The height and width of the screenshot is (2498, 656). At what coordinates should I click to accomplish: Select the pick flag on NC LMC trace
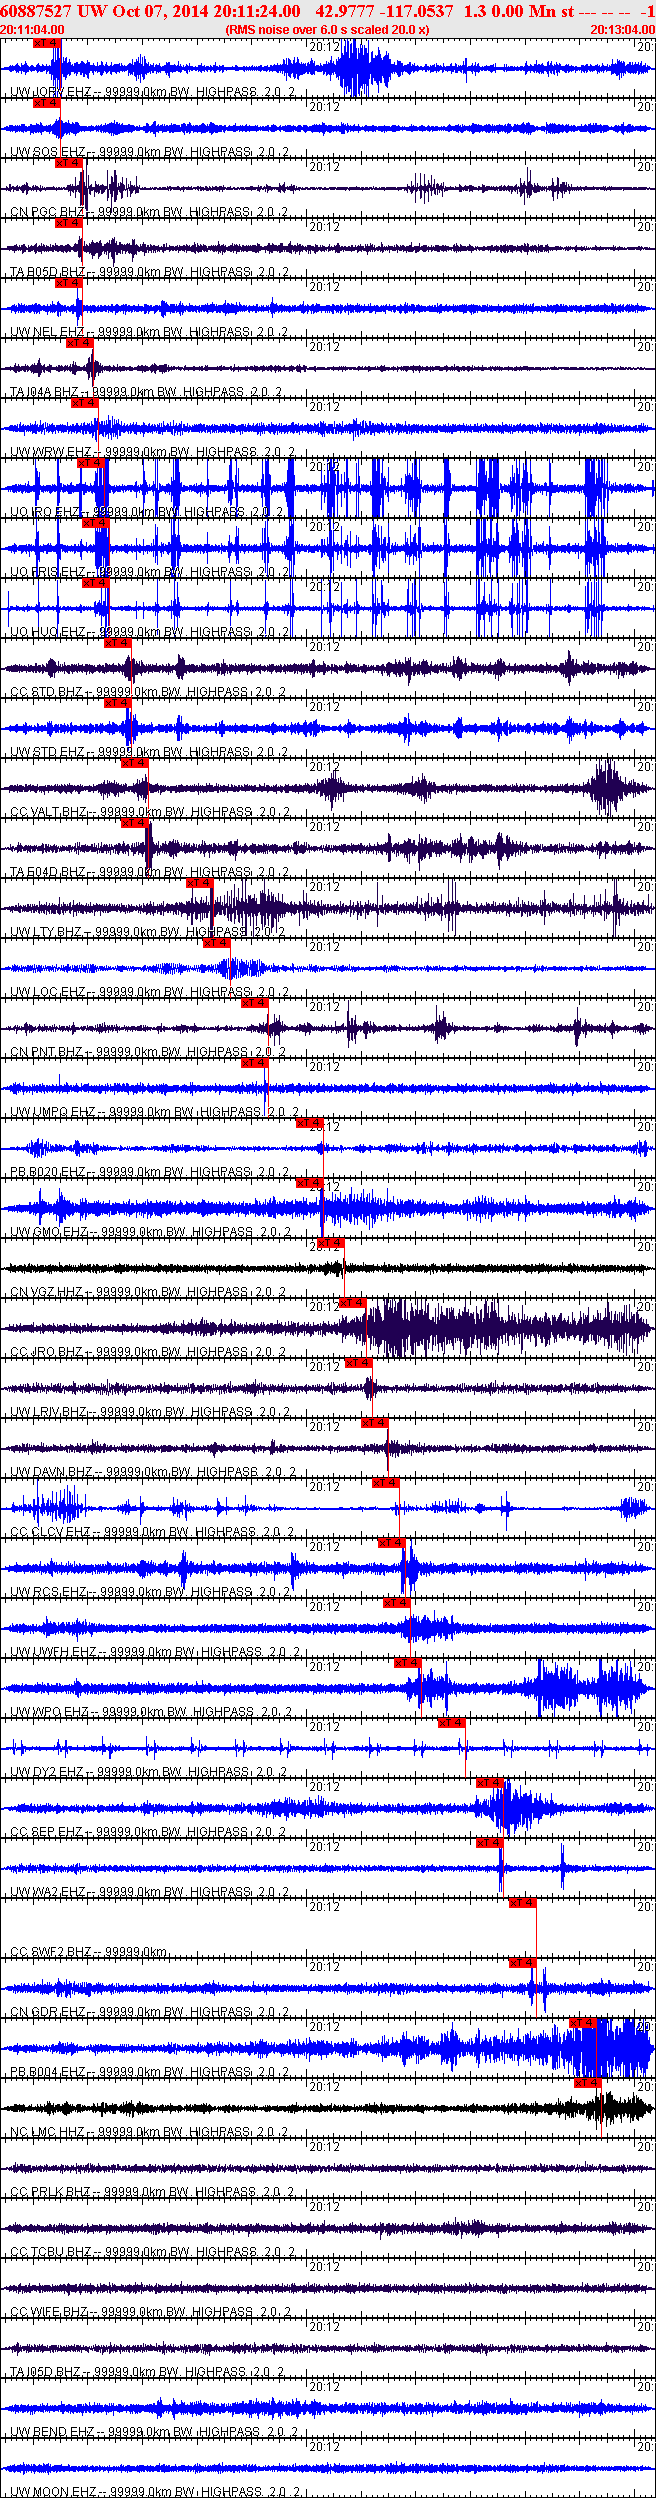pyautogui.click(x=588, y=2083)
